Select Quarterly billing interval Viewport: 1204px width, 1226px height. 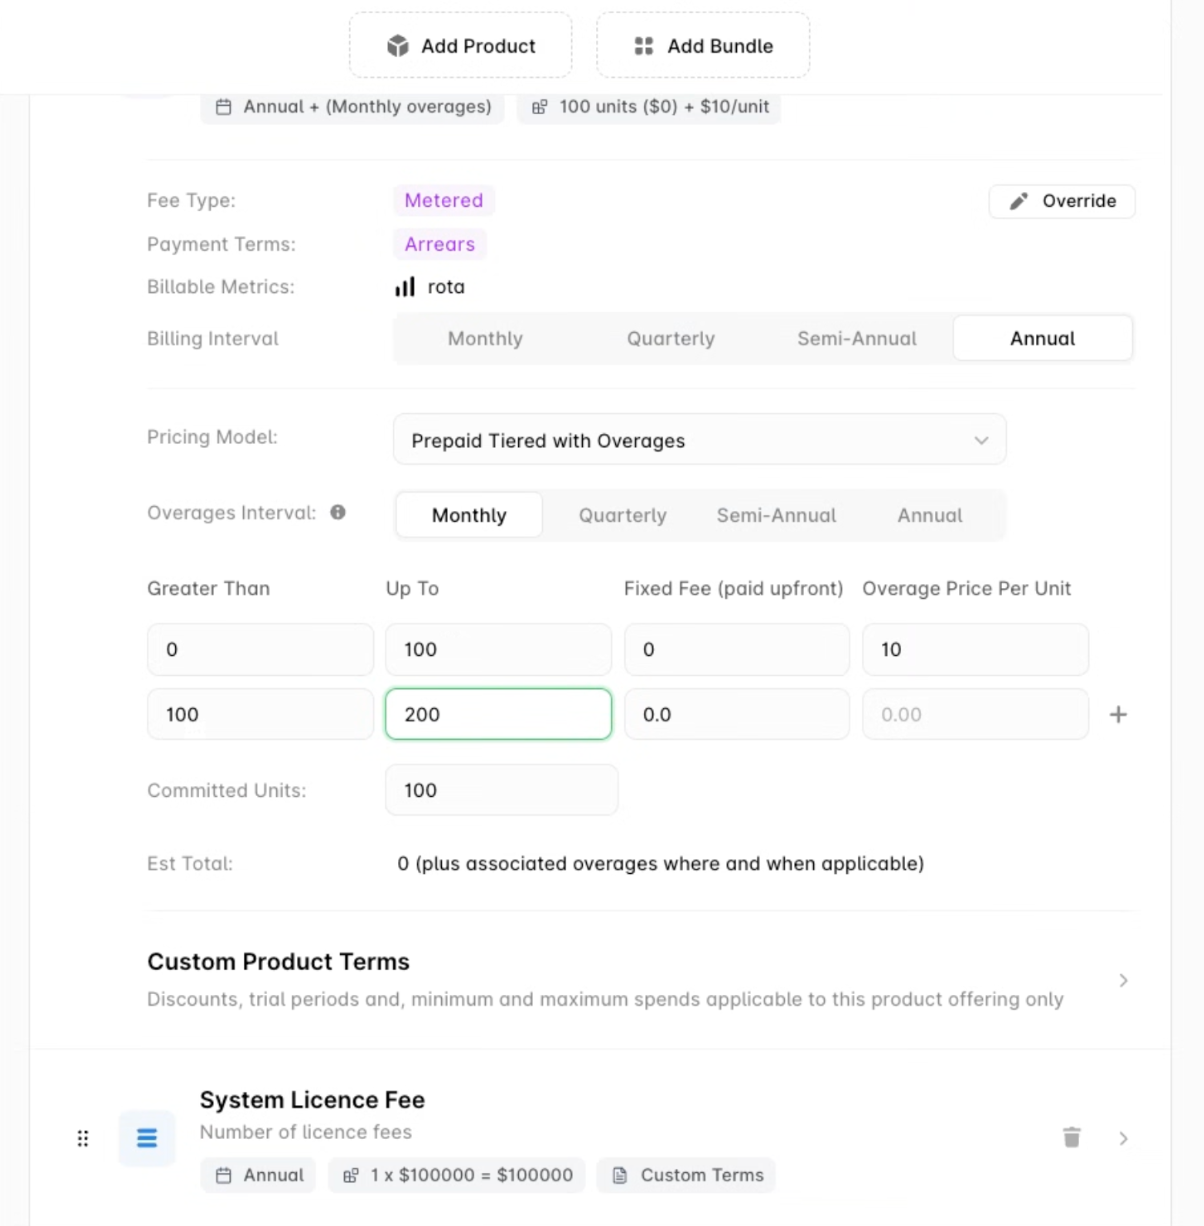(670, 338)
